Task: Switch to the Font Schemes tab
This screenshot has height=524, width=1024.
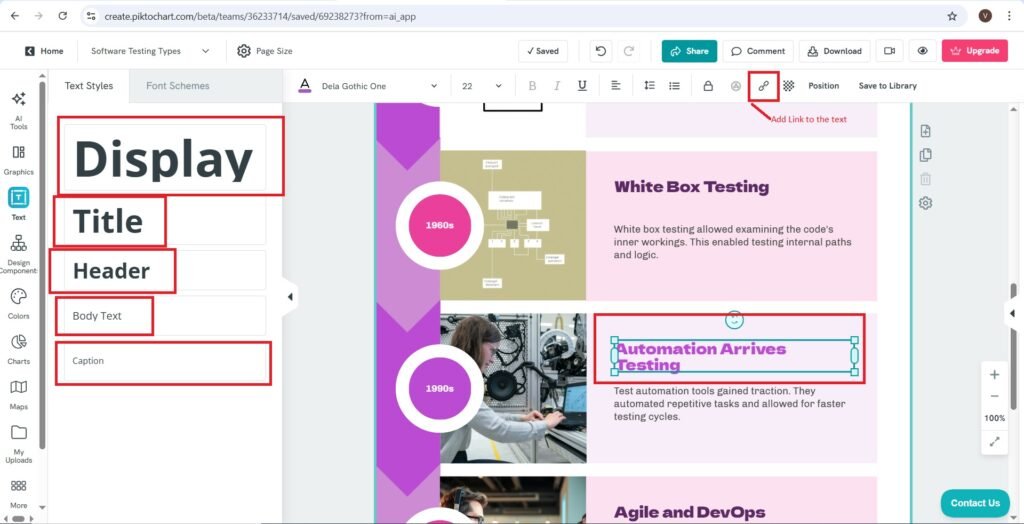Action: click(x=177, y=86)
